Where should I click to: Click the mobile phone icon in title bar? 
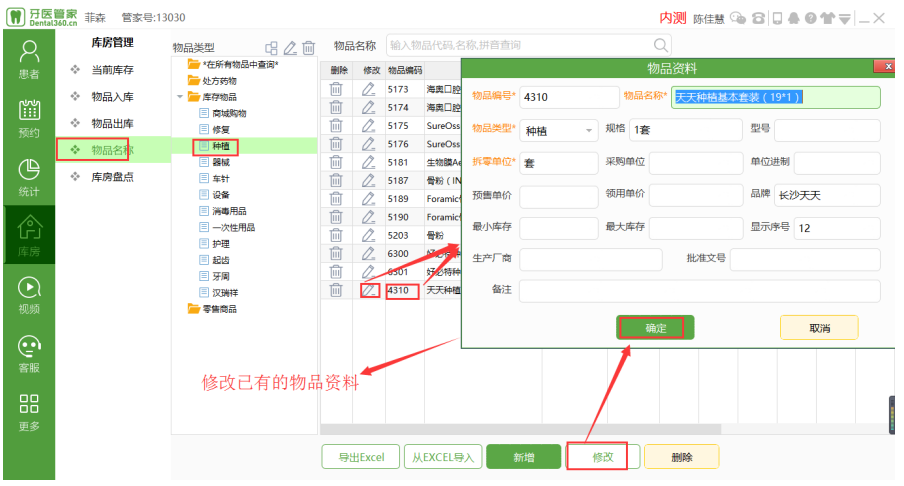tap(777, 18)
